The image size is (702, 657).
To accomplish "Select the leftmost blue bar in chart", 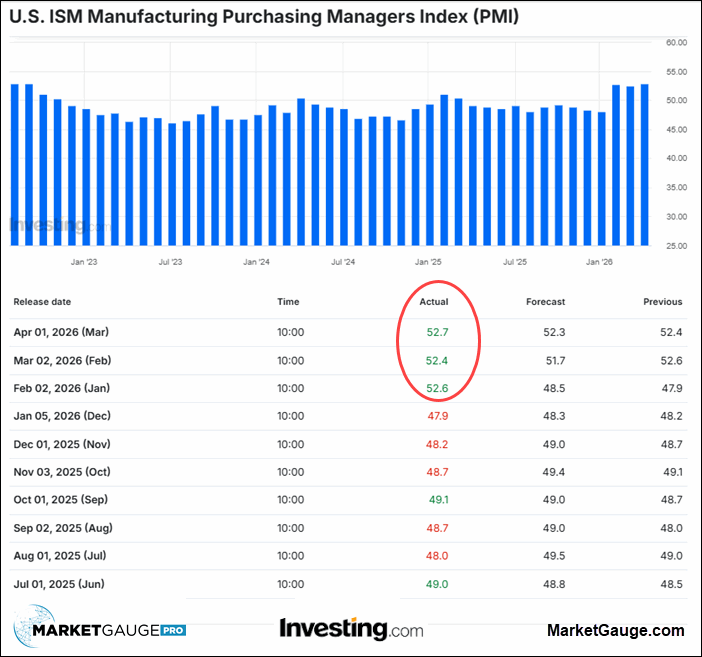I will pyautogui.click(x=15, y=165).
